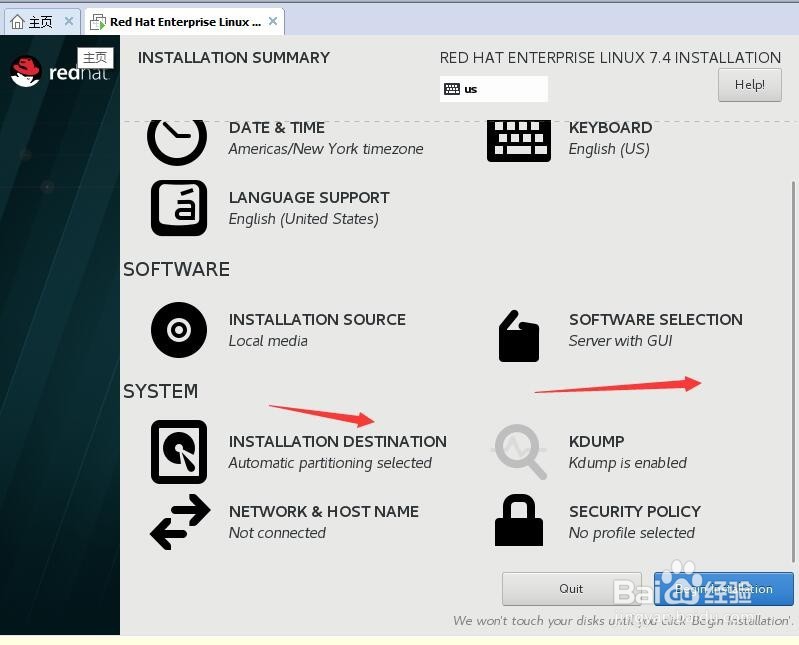Open KDUMP label

click(x=597, y=441)
